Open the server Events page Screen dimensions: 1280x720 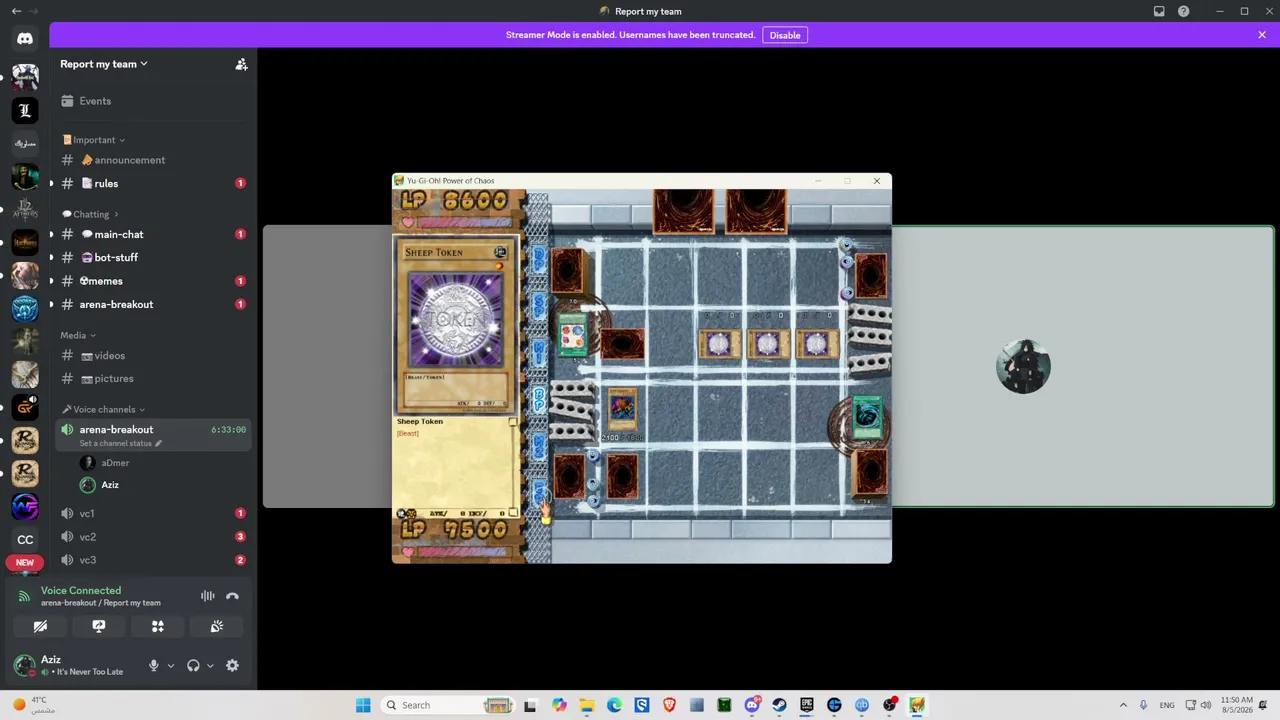[153, 101]
